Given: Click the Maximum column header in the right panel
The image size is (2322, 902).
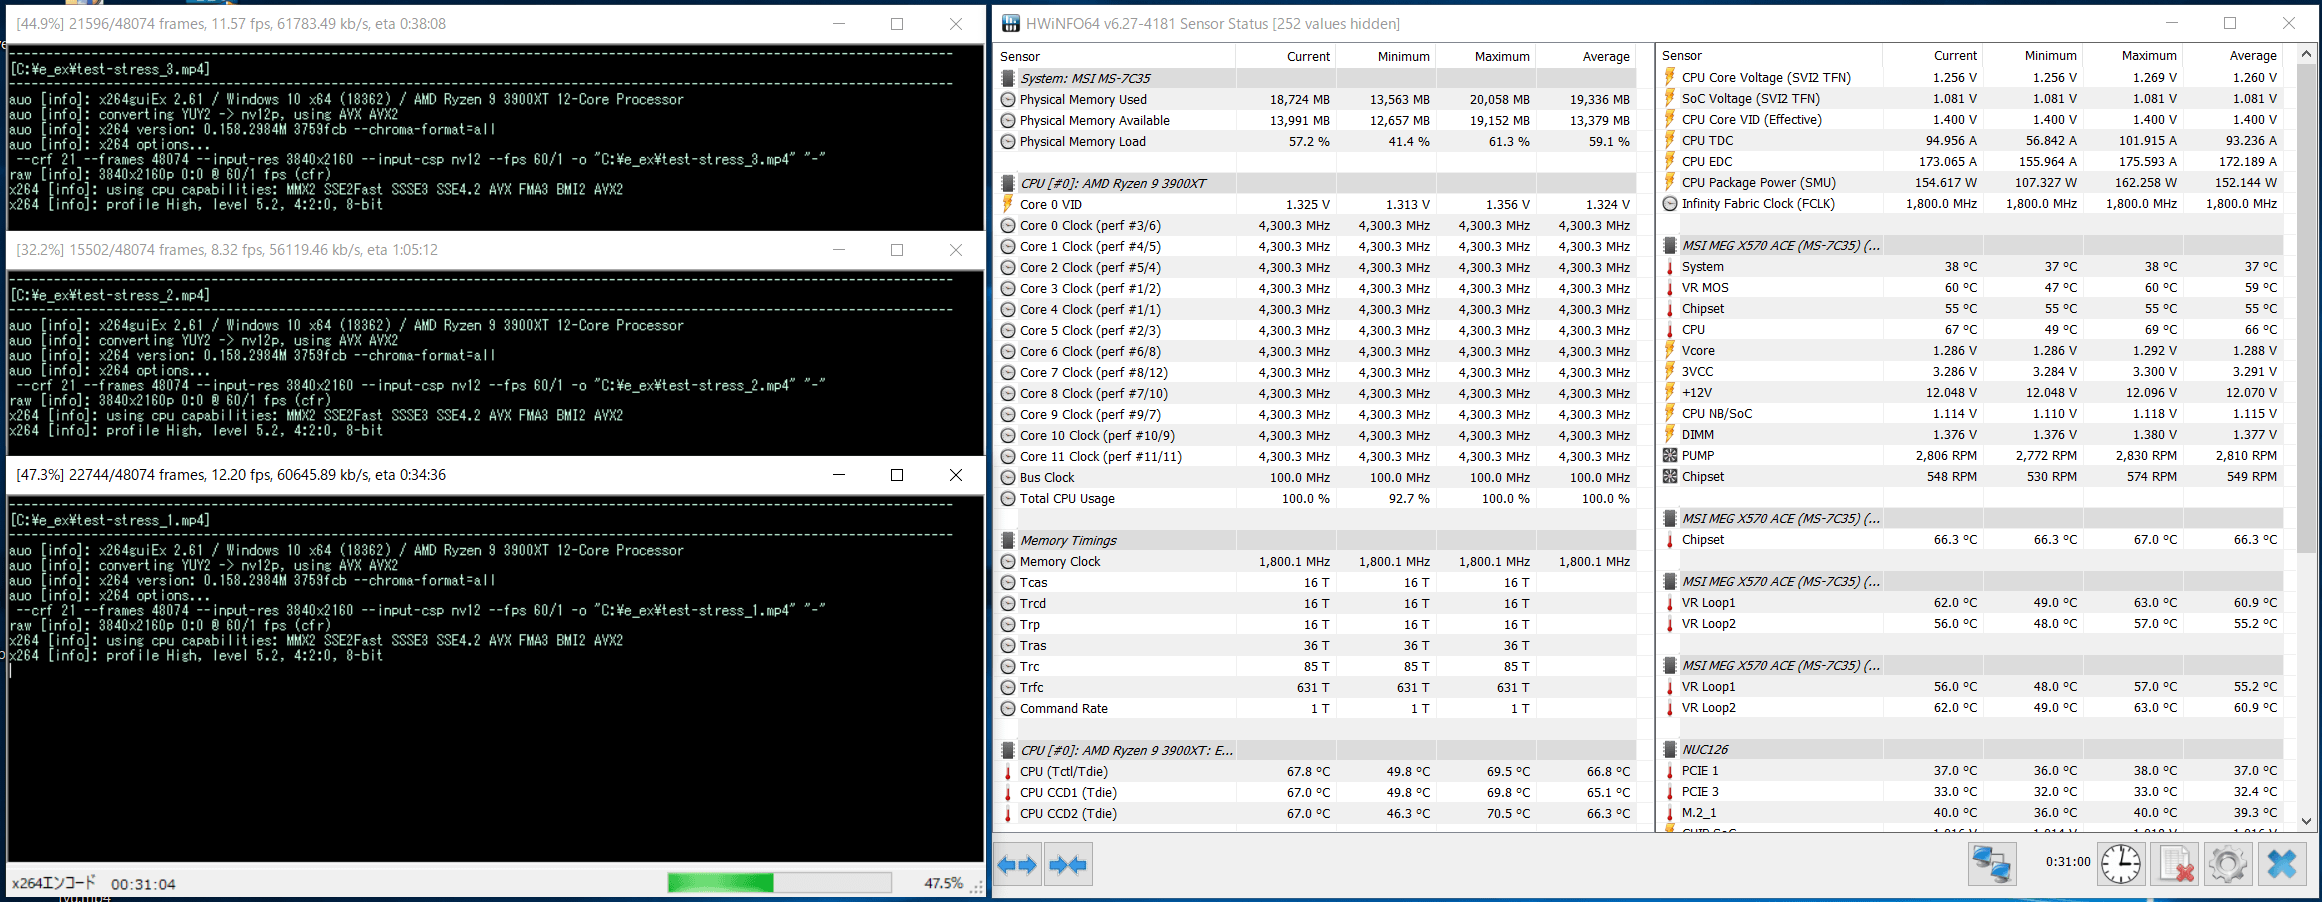Looking at the screenshot, I should 2132,55.
